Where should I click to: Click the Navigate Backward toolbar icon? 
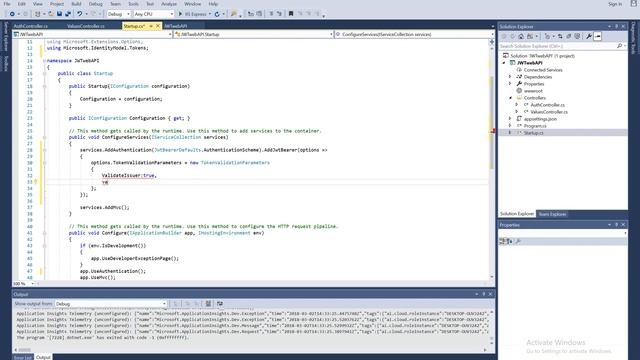click(x=12, y=14)
